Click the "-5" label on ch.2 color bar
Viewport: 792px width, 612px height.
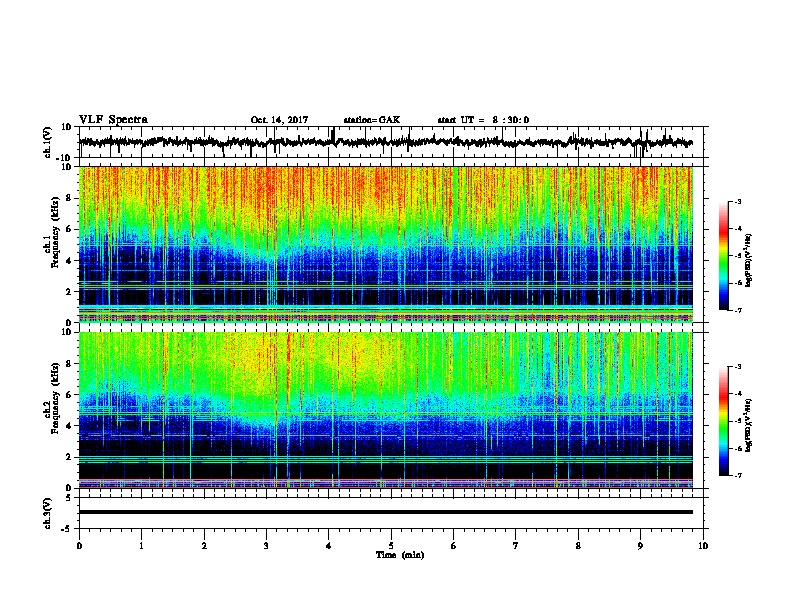click(x=737, y=421)
